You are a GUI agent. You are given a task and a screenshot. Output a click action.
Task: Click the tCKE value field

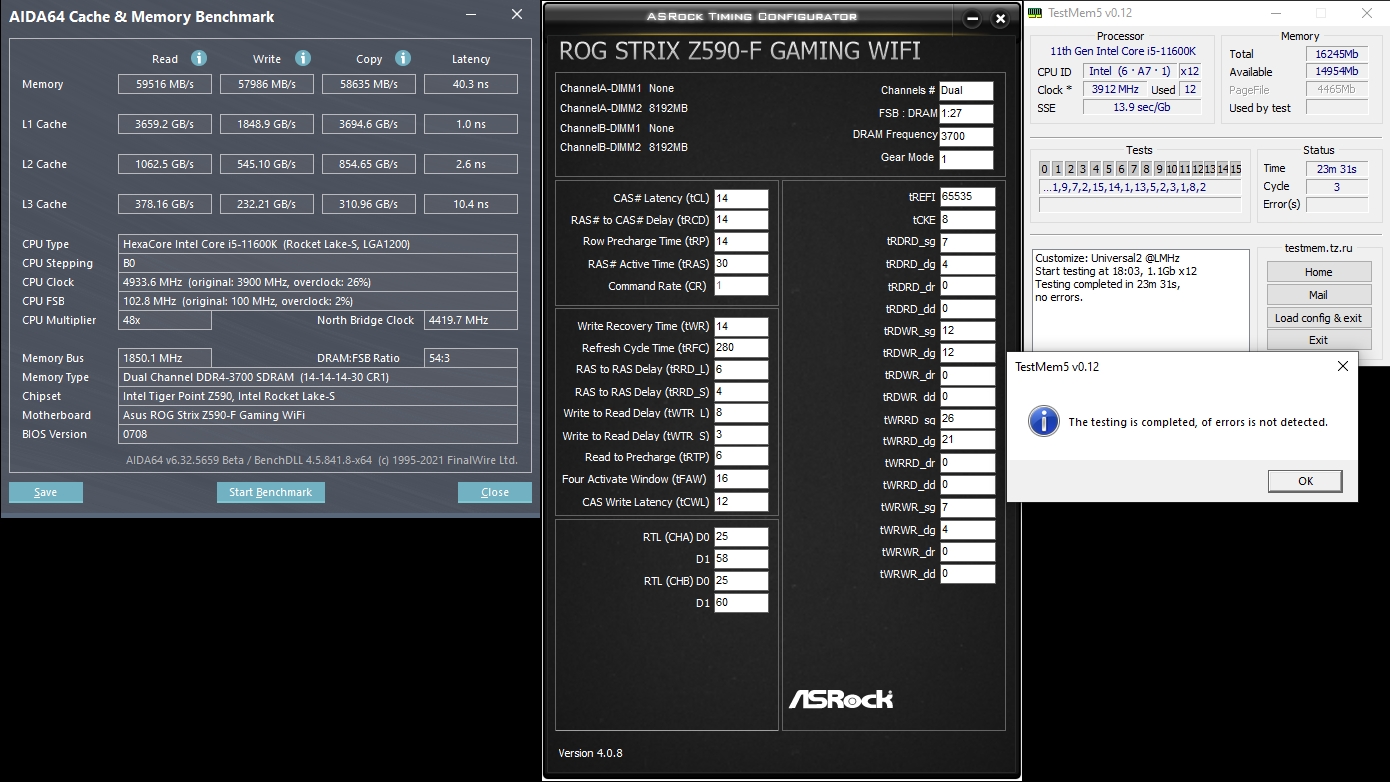[x=967, y=220]
